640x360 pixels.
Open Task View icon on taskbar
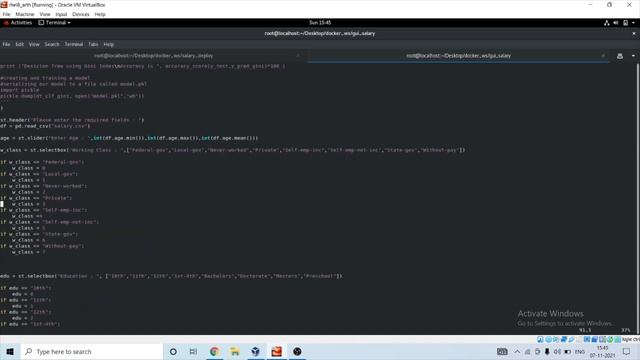193,351
